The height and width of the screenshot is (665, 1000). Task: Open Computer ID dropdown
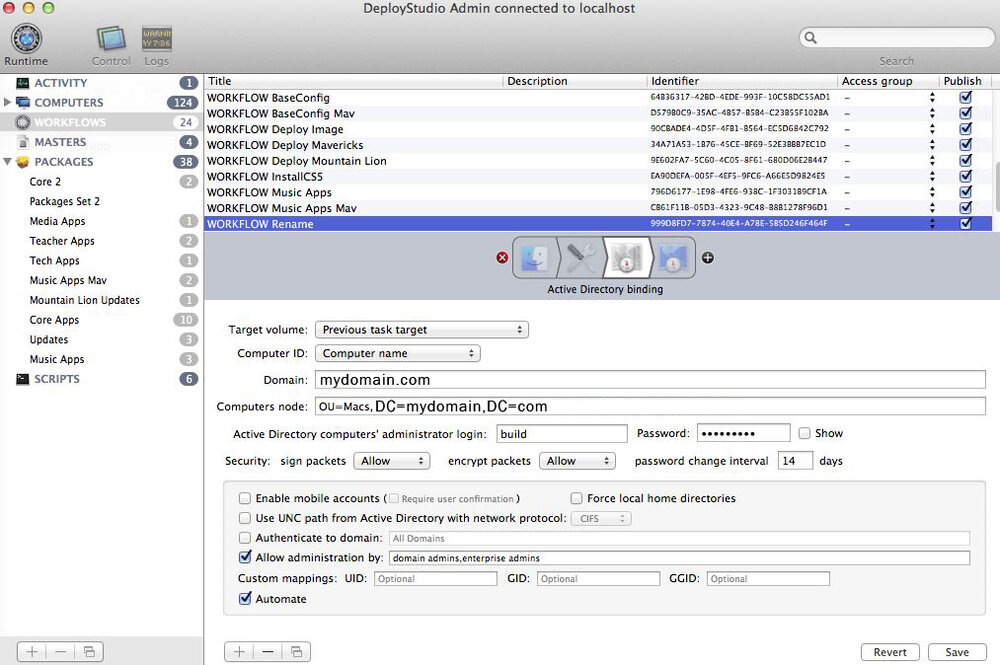pos(398,353)
